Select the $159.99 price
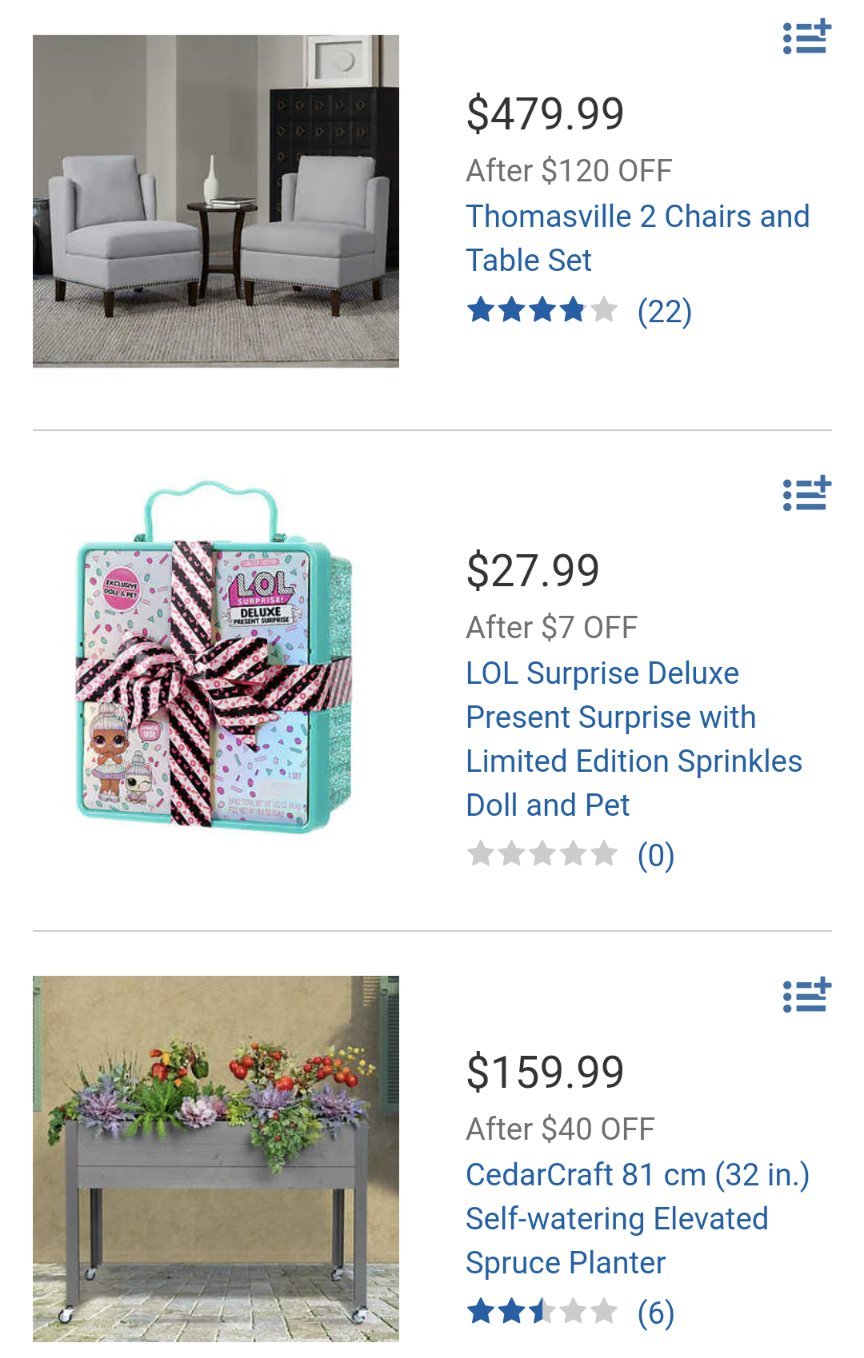Viewport: 864px width, 1358px height. tap(545, 1072)
